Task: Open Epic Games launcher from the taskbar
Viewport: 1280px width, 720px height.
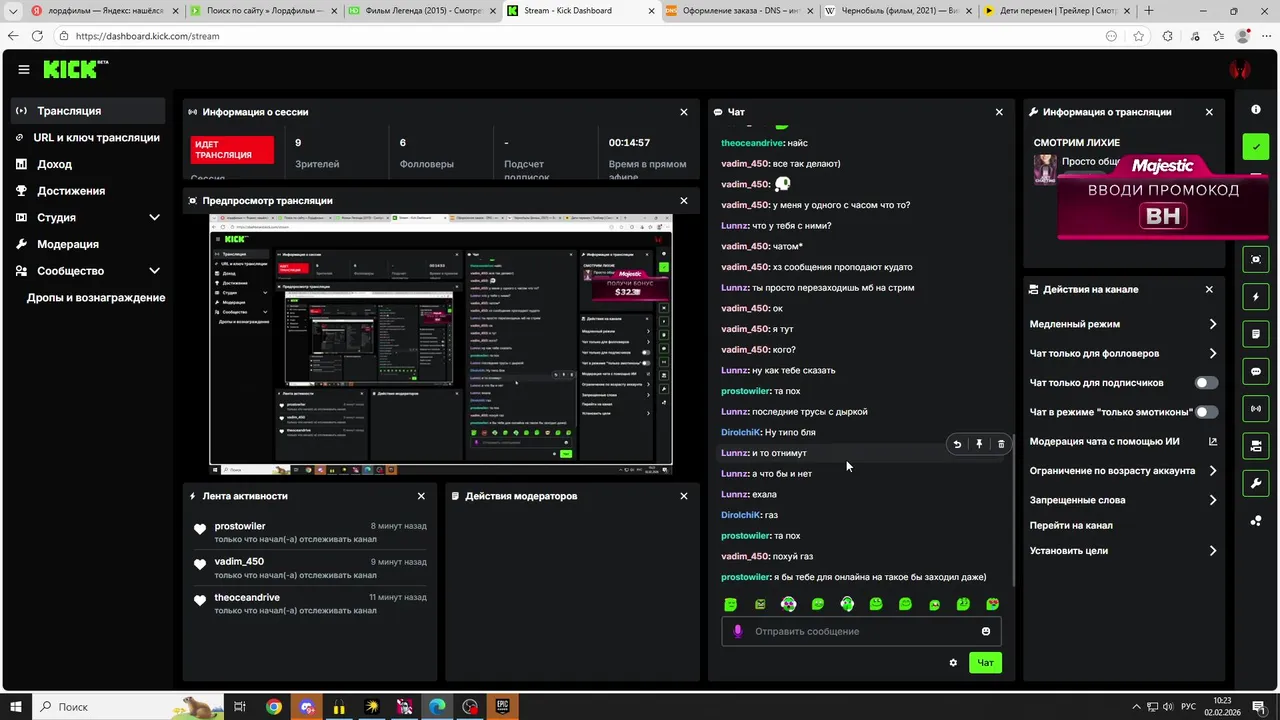Action: coord(503,707)
